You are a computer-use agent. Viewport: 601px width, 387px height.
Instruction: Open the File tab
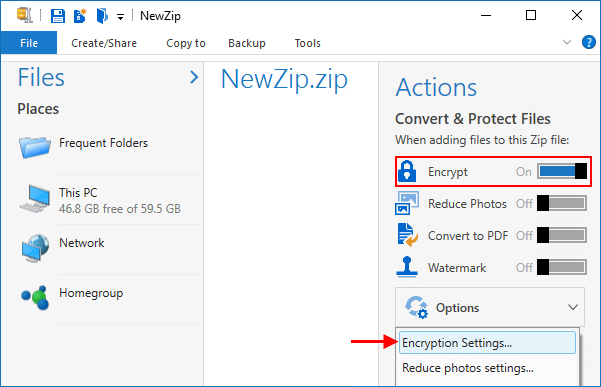pyautogui.click(x=29, y=43)
